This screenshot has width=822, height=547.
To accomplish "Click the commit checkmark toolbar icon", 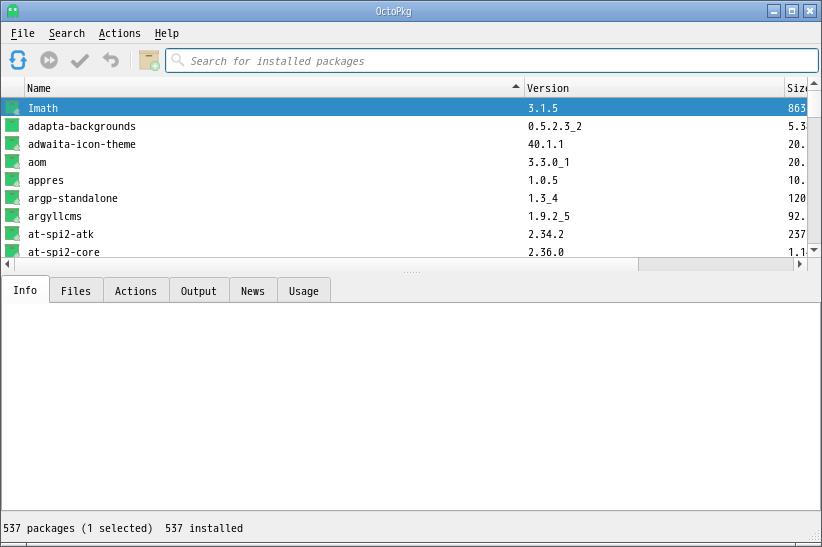I will (80, 60).
